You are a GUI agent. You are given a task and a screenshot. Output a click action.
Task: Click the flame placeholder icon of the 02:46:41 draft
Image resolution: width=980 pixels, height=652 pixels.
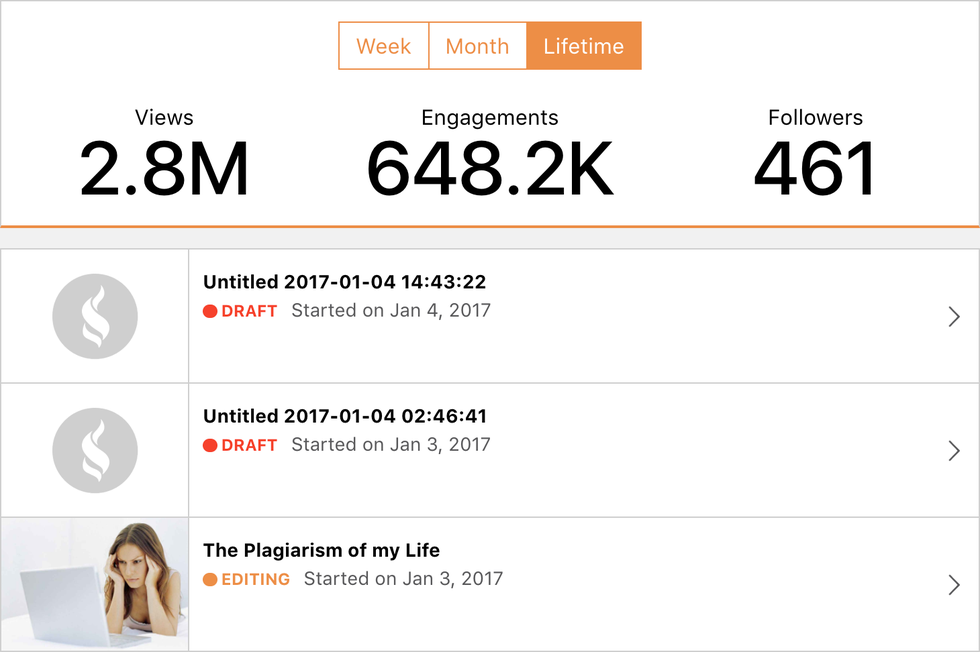(95, 450)
